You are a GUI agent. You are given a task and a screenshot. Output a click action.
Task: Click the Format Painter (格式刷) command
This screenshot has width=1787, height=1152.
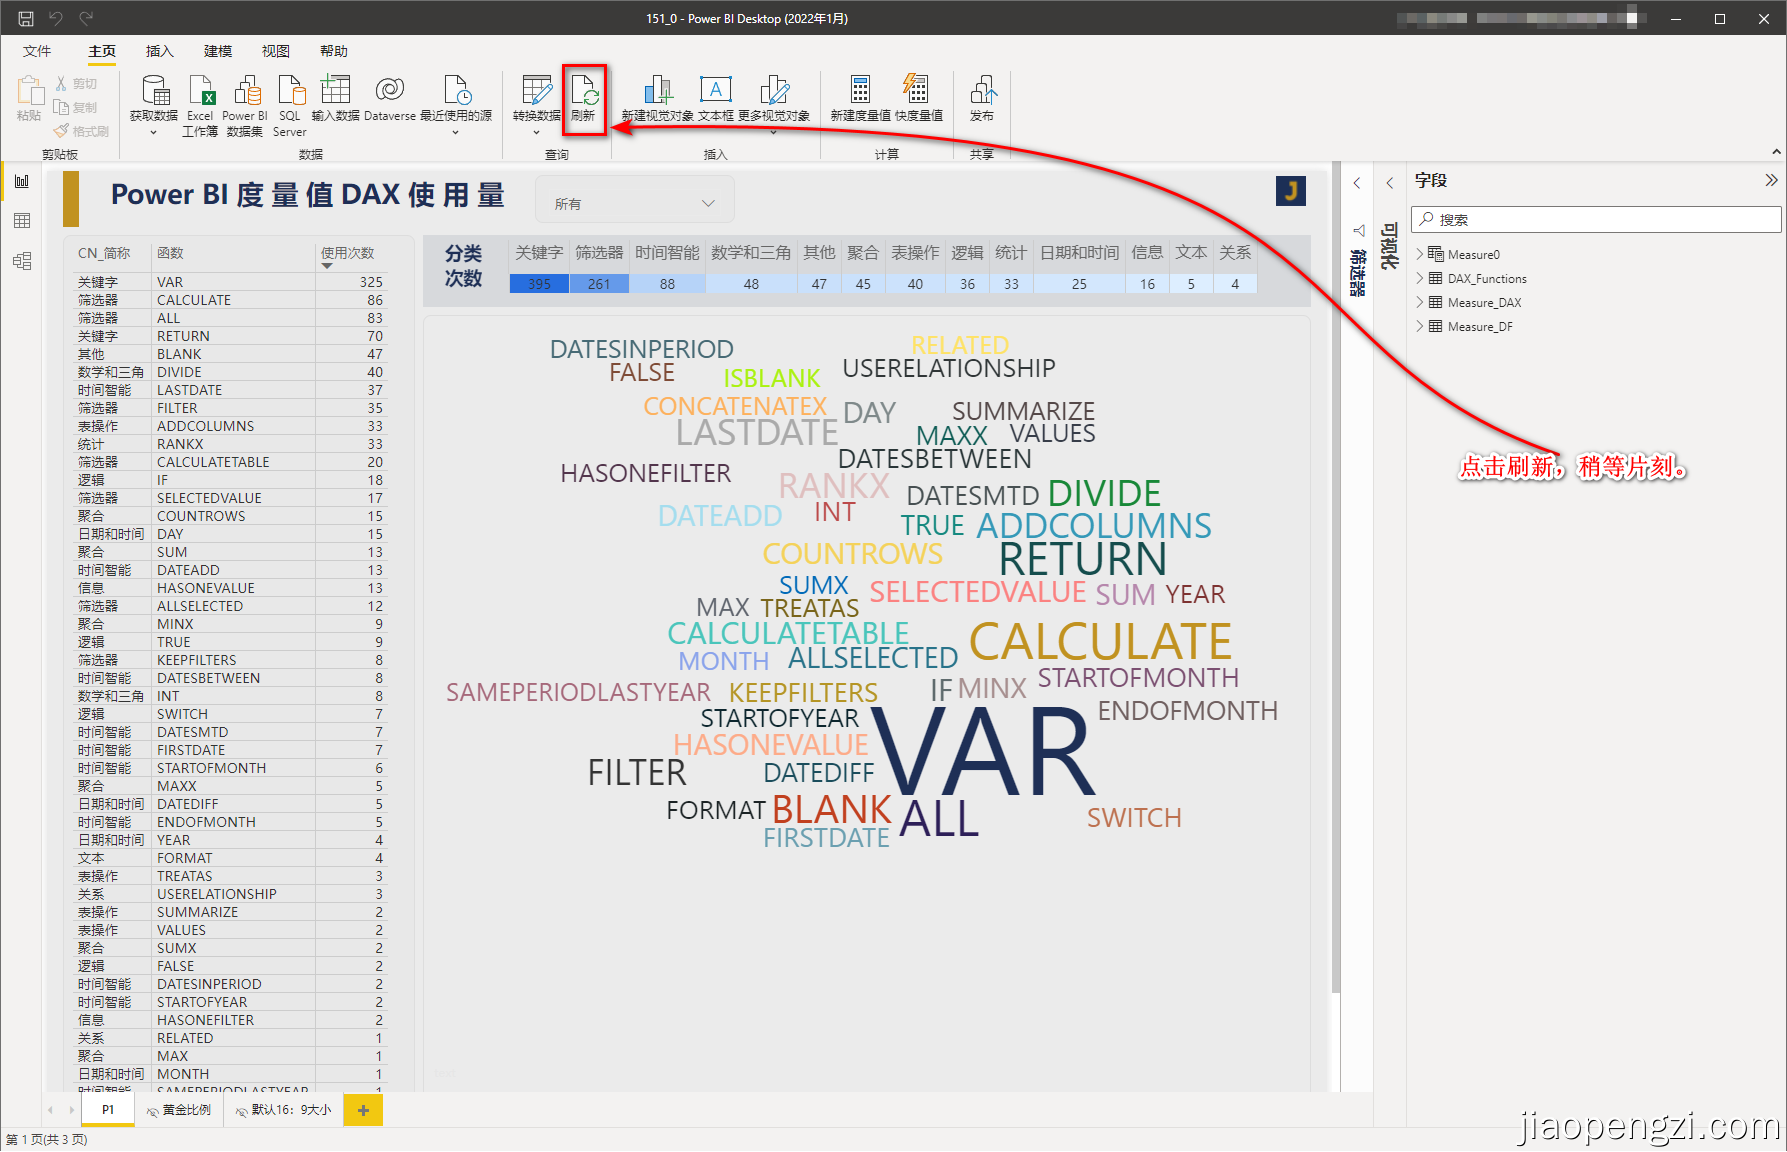point(82,131)
